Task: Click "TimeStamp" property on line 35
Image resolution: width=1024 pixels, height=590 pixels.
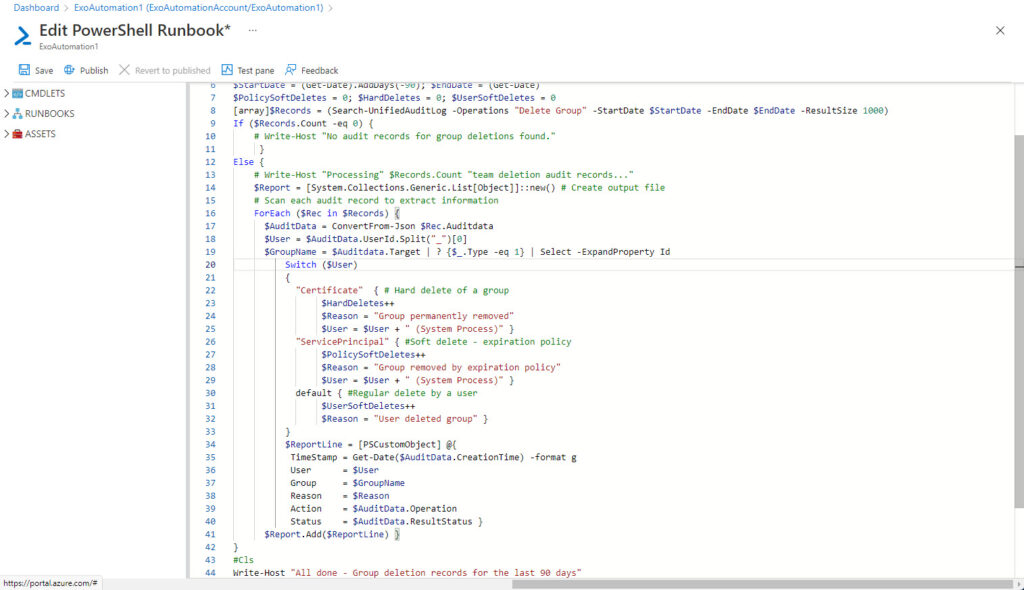Action: (313, 457)
